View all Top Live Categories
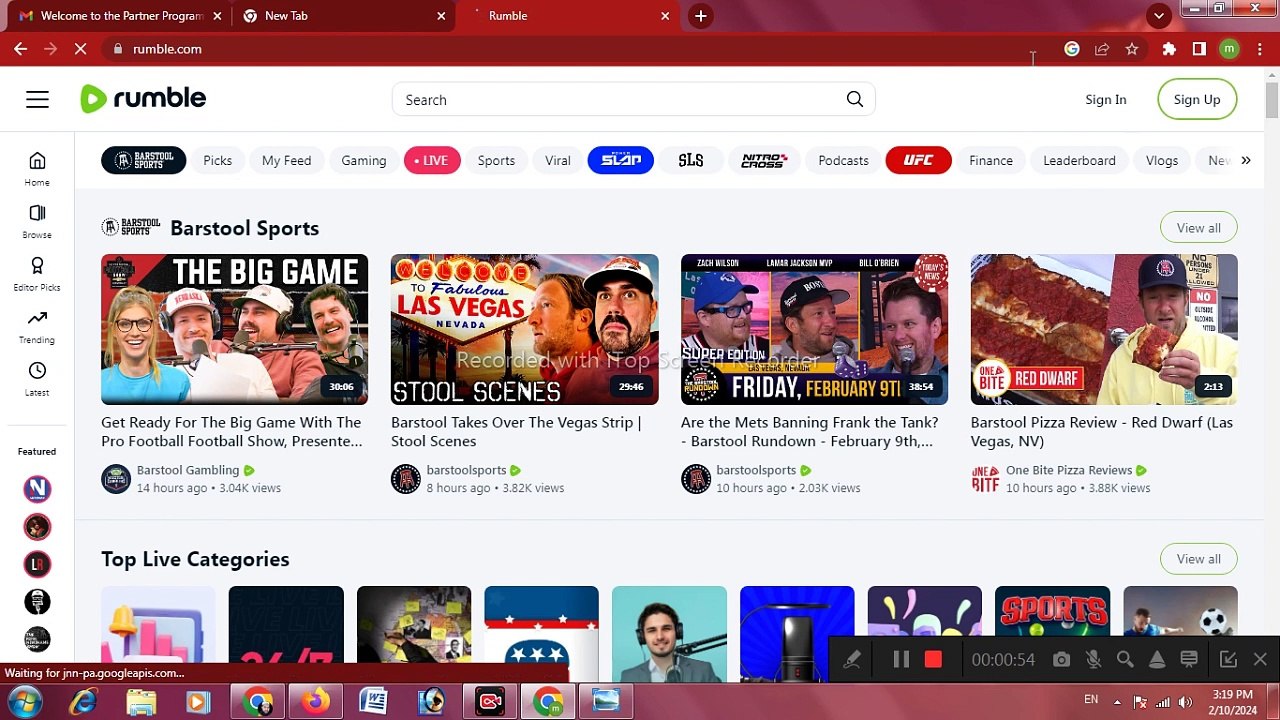The height and width of the screenshot is (720, 1280). pyautogui.click(x=1198, y=559)
